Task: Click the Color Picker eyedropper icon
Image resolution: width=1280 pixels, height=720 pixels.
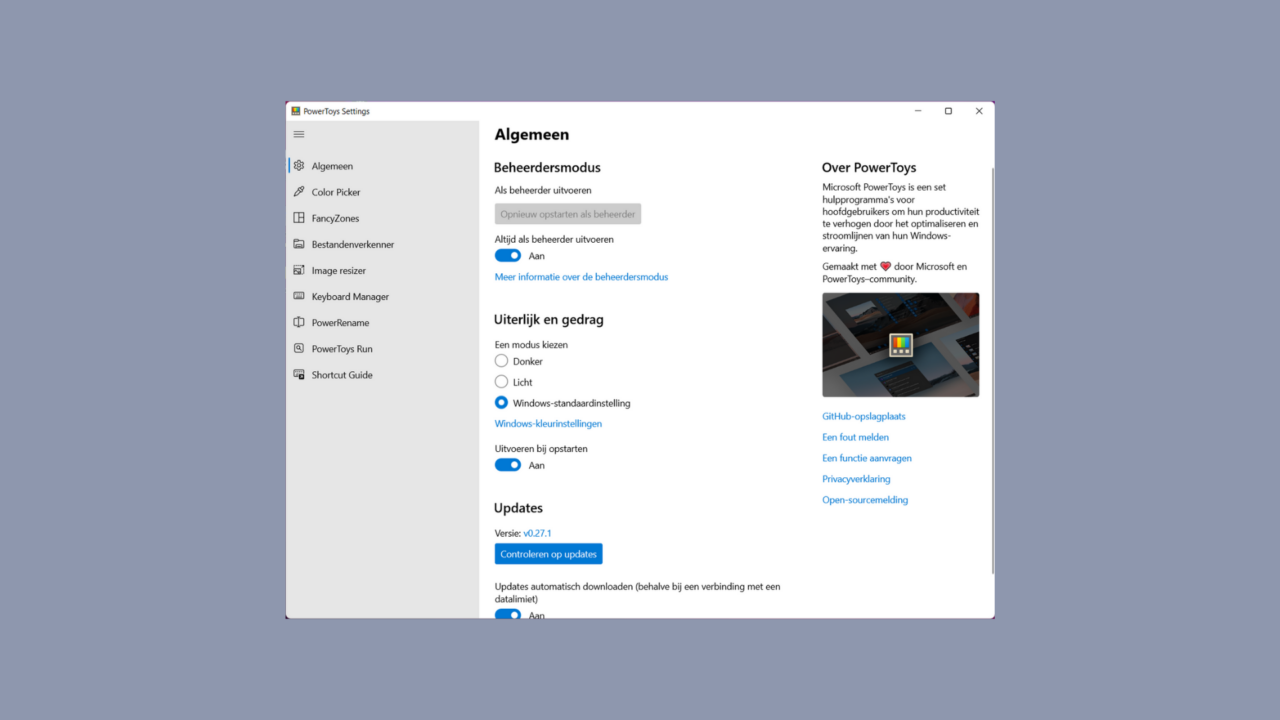Action: (x=299, y=192)
